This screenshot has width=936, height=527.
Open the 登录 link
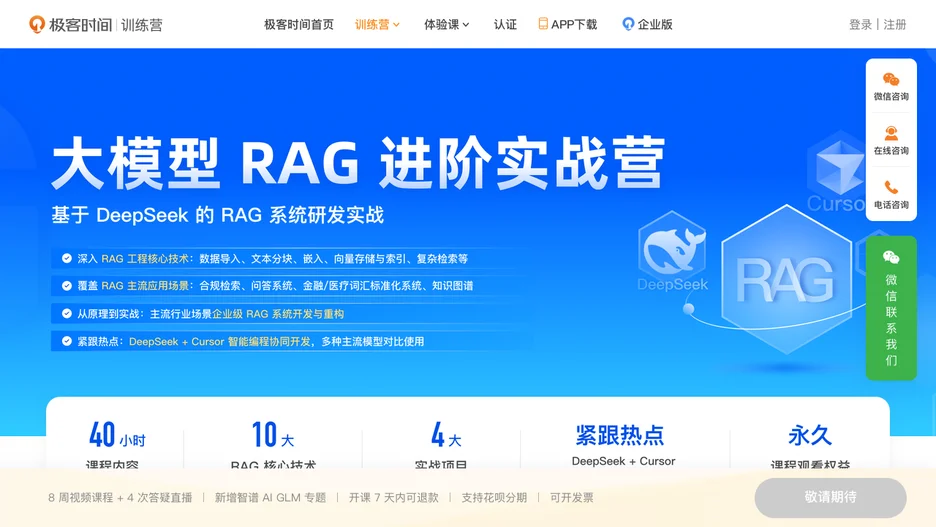pos(860,24)
